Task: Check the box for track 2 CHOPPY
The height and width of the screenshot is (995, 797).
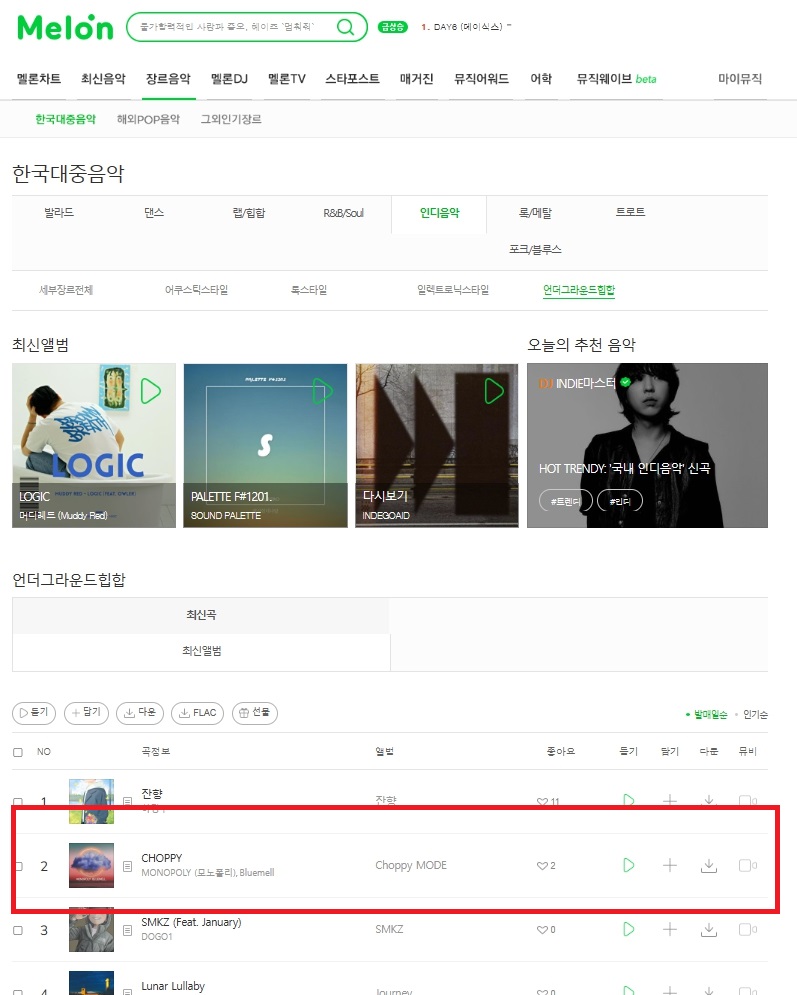Action: (x=18, y=866)
